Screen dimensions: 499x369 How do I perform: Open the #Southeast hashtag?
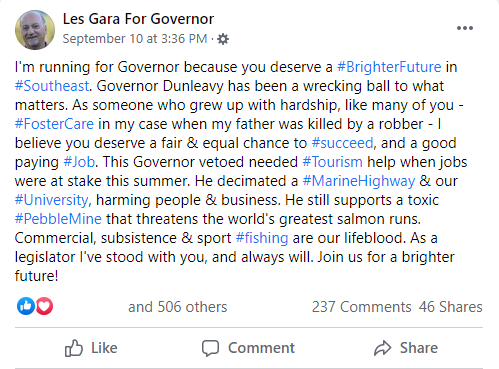pos(52,86)
